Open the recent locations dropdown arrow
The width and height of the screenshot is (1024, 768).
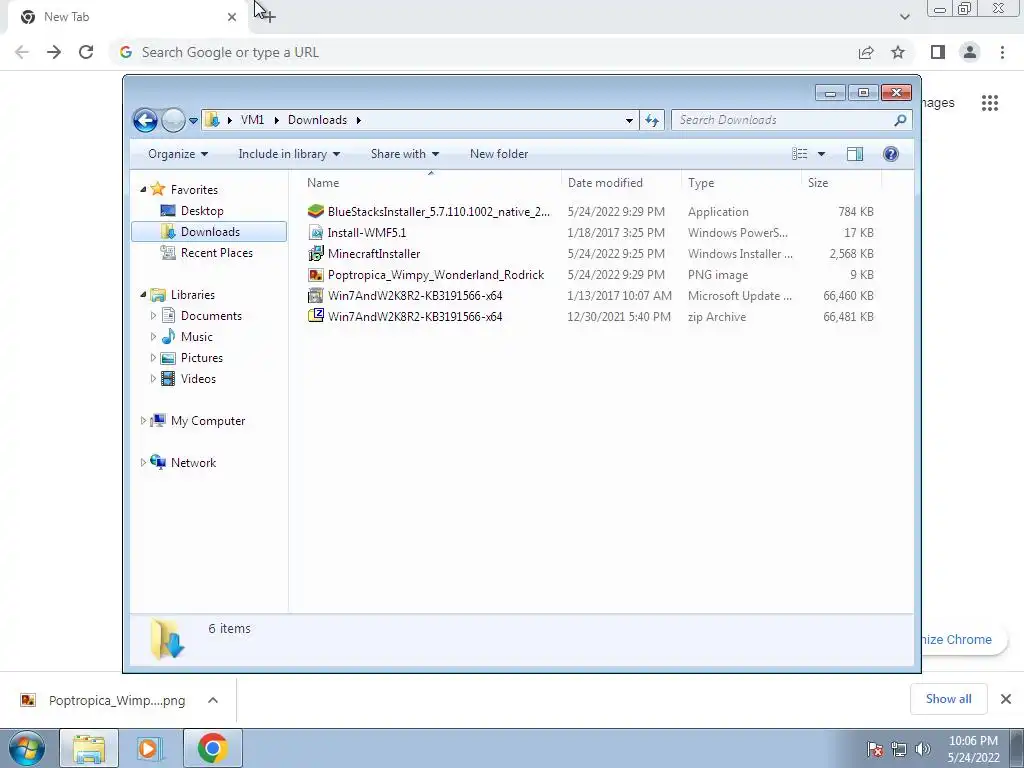[193, 121]
